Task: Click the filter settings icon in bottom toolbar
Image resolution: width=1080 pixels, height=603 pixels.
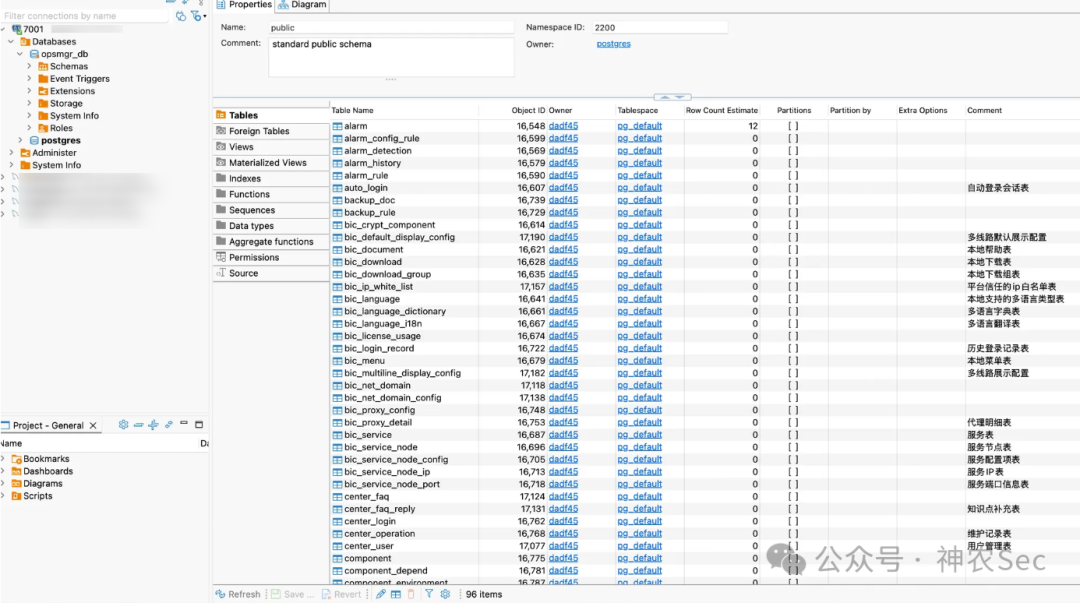Action: (x=429, y=594)
